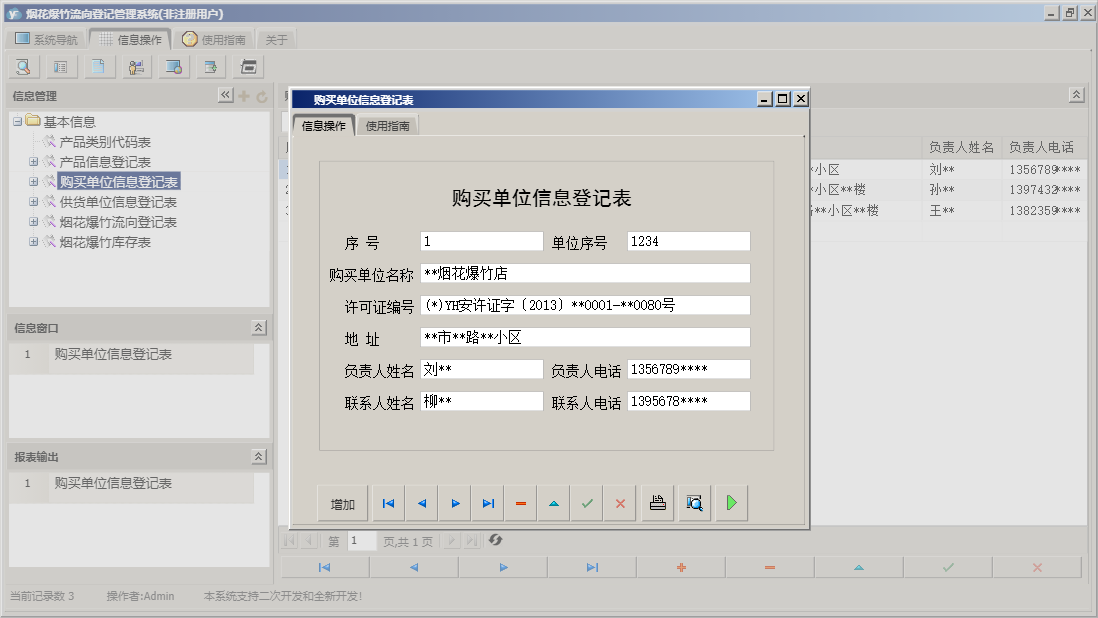Click the green play arrow button
The width and height of the screenshot is (1098, 618).
(731, 503)
